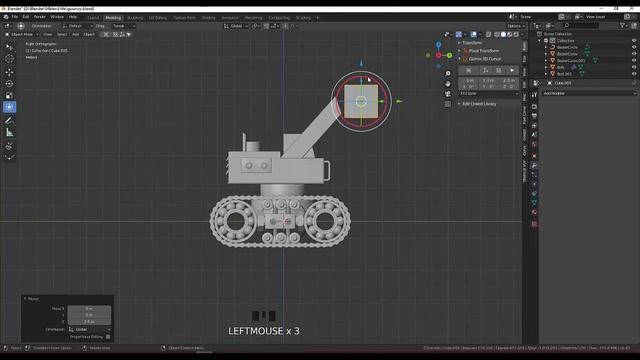Open the Add Modifier dropdown
Screen dimensions: 640x360
[589, 93]
